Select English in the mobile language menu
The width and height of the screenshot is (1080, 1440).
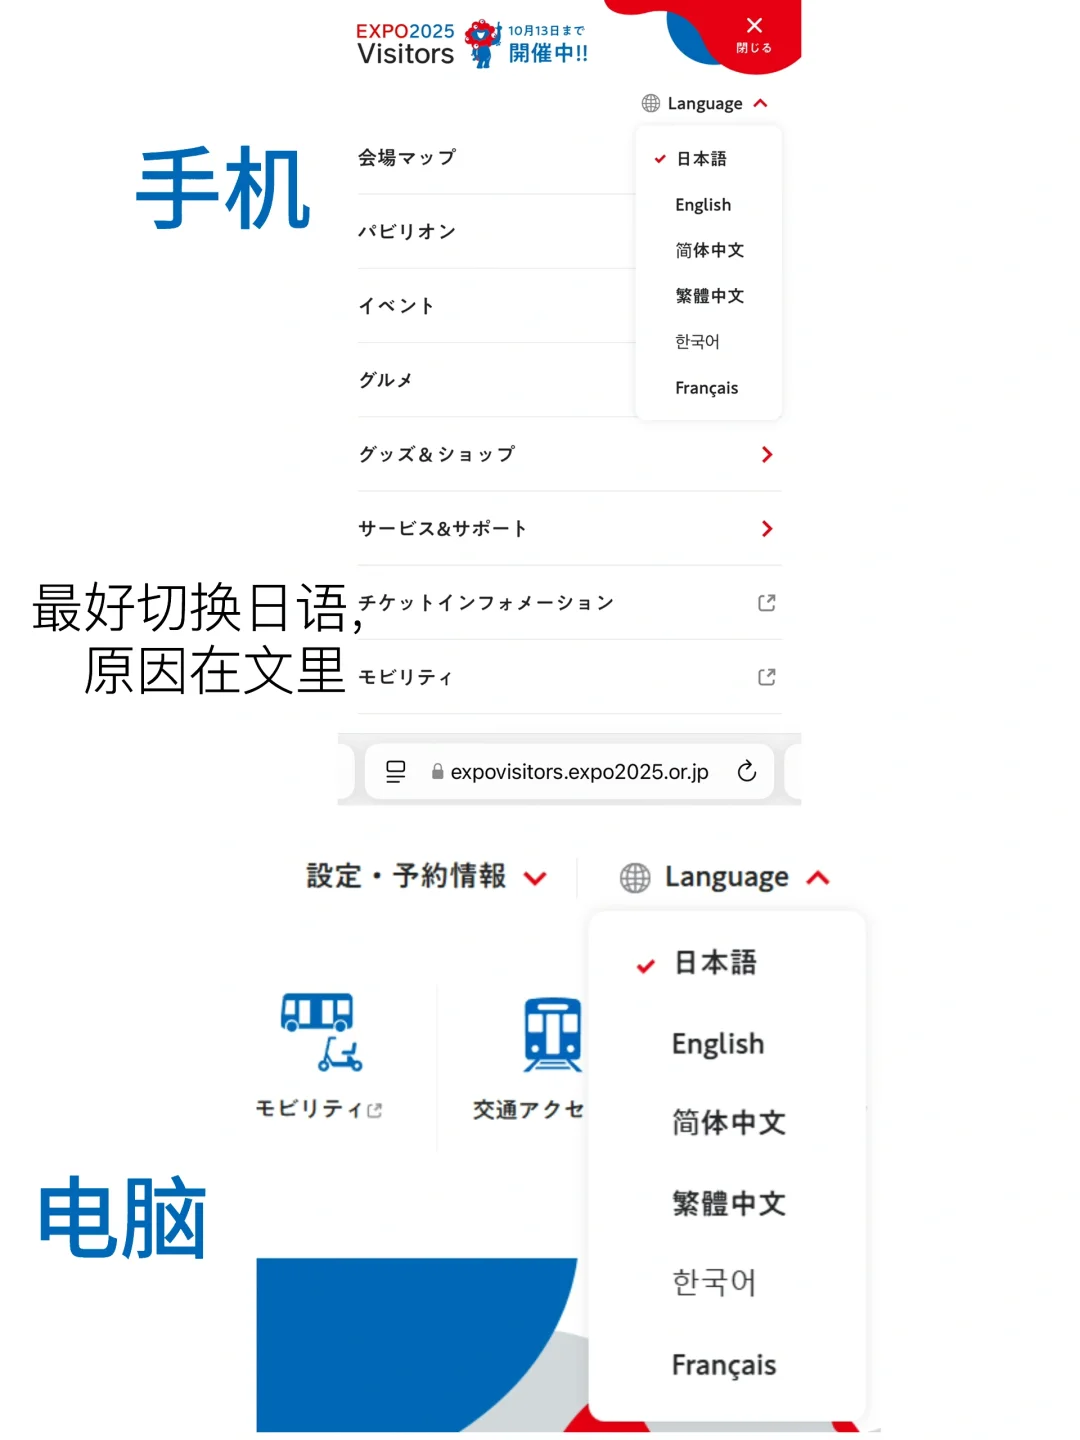(x=703, y=204)
